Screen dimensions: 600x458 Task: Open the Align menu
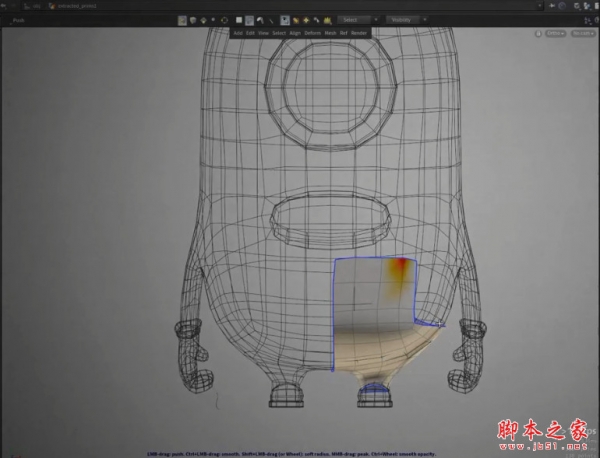(295, 33)
